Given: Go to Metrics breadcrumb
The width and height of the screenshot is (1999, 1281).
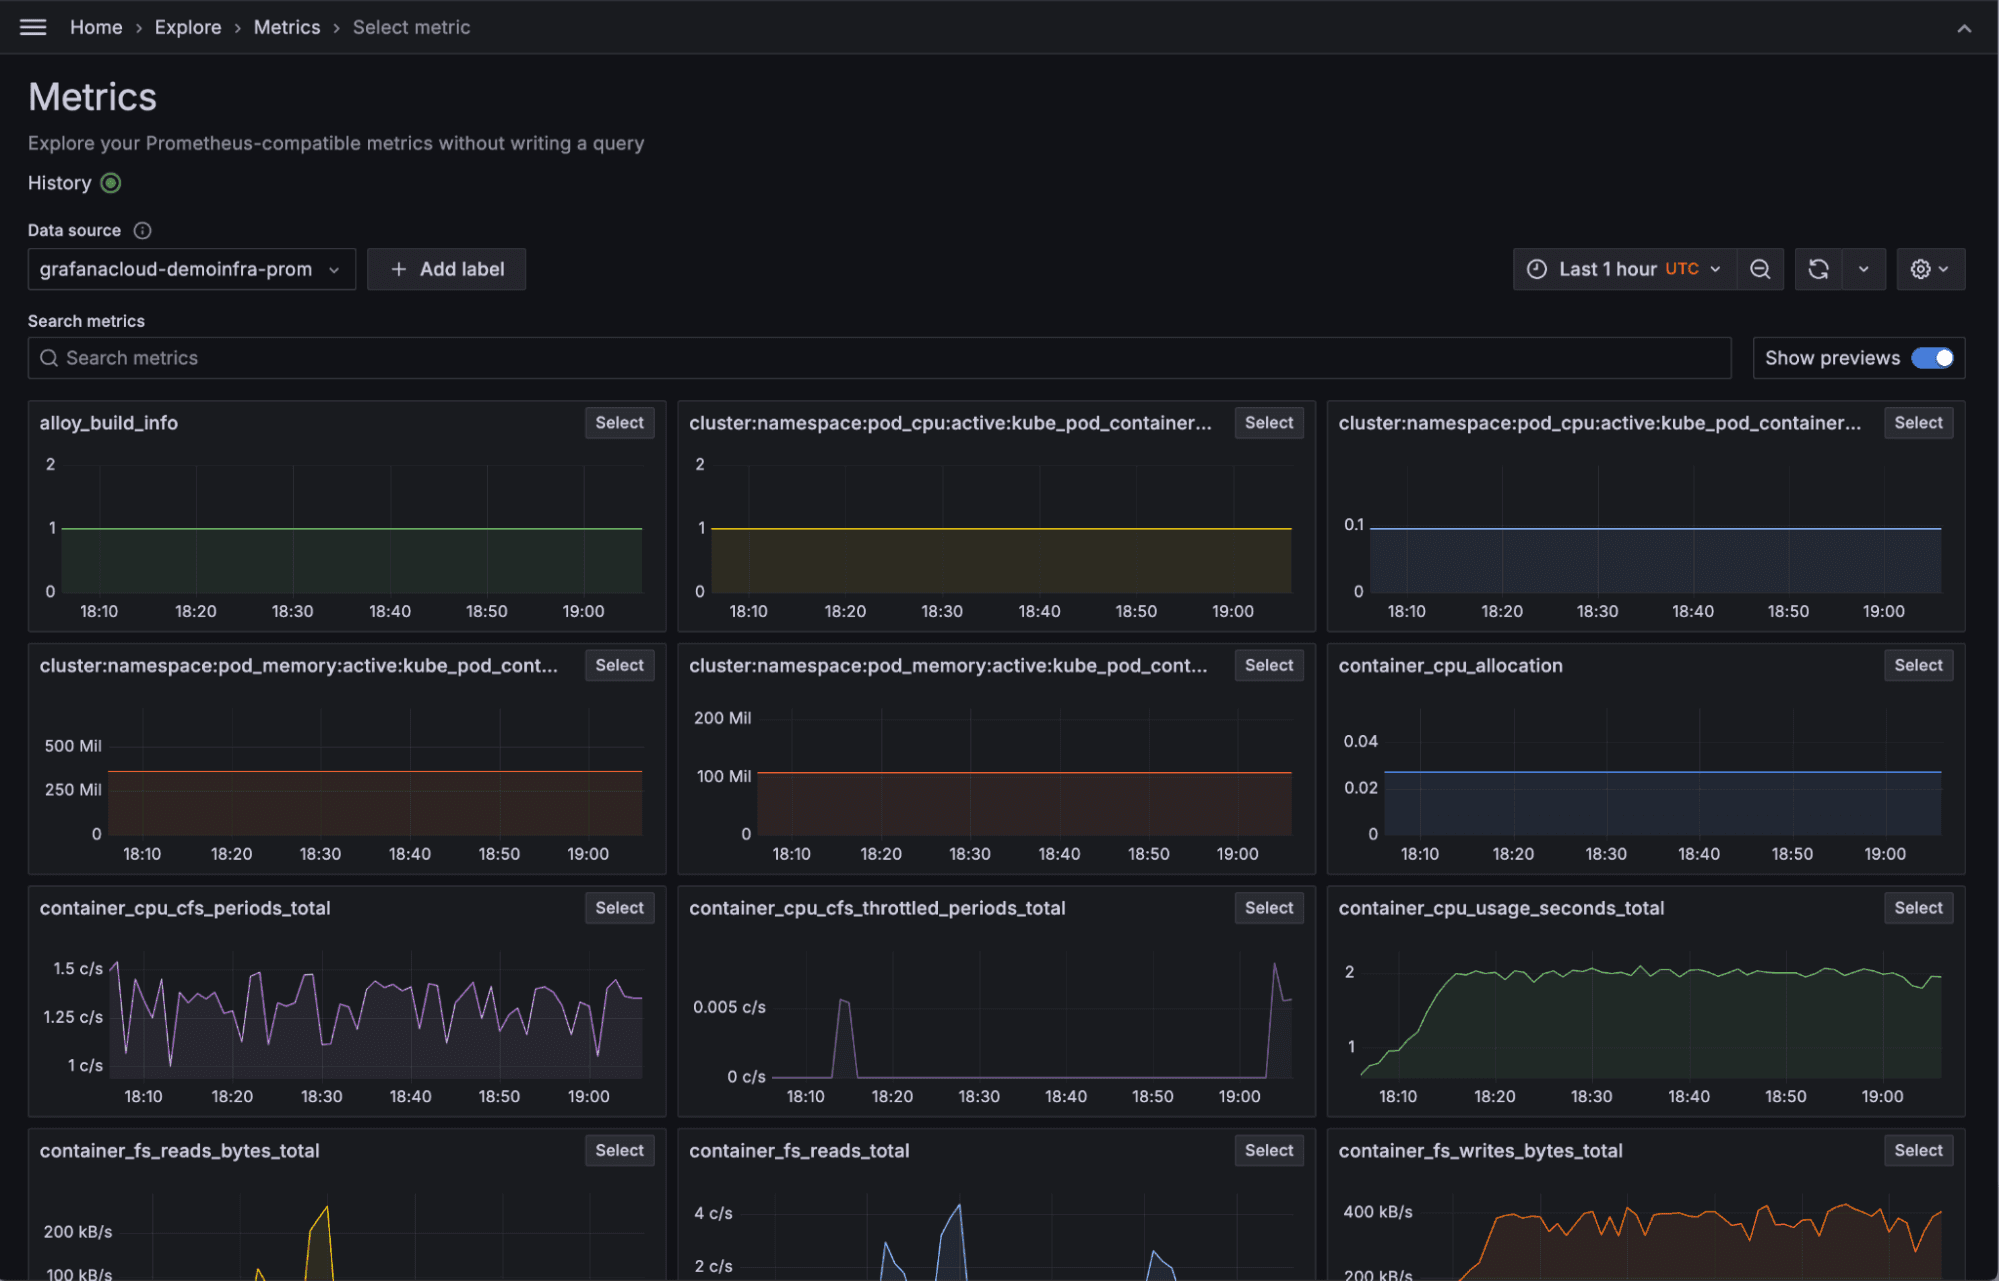Looking at the screenshot, I should (x=287, y=27).
